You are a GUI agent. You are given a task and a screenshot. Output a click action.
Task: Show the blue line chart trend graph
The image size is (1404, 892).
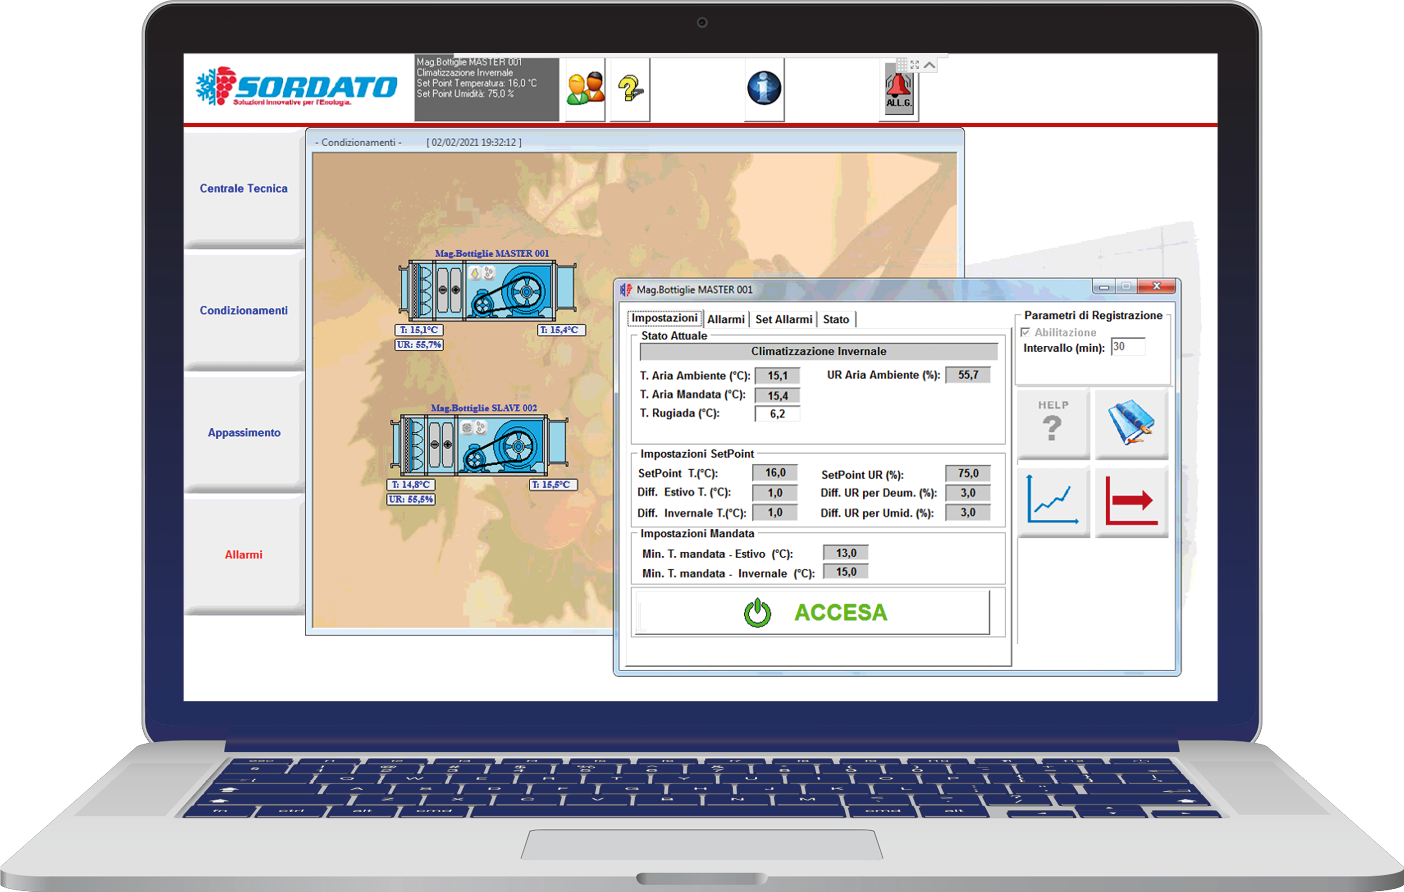tap(1053, 501)
